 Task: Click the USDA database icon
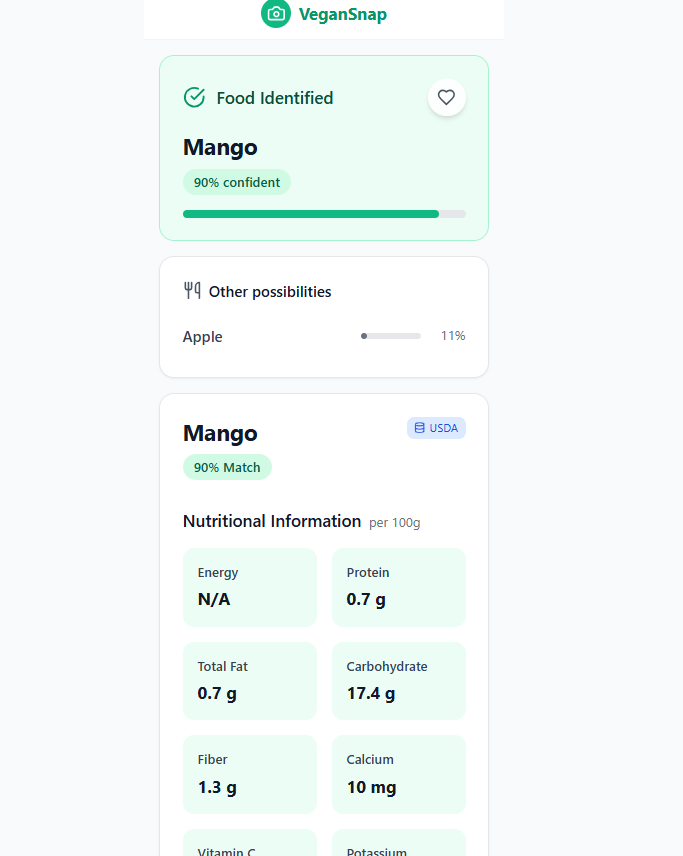click(420, 428)
